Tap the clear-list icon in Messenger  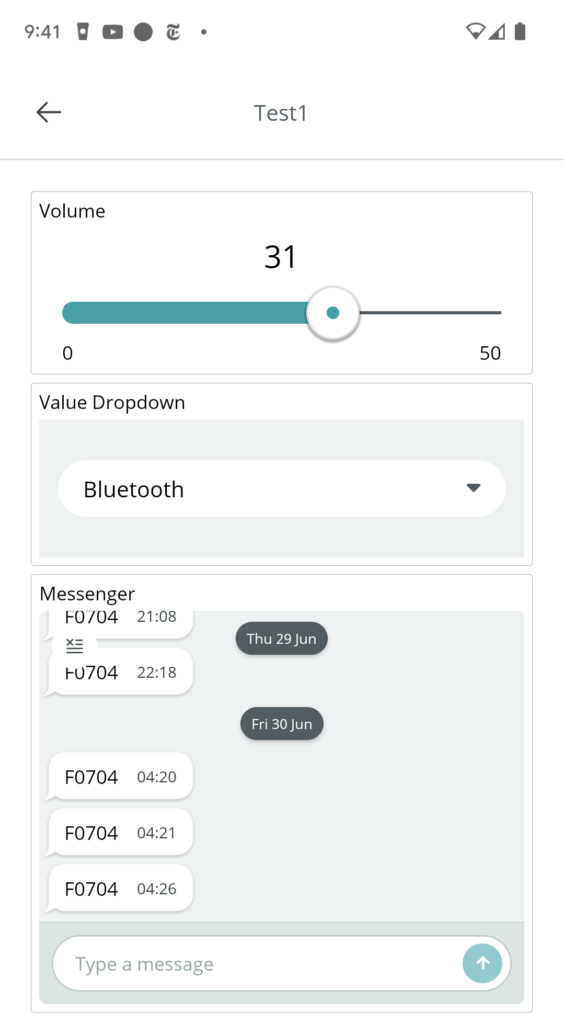coord(74,646)
